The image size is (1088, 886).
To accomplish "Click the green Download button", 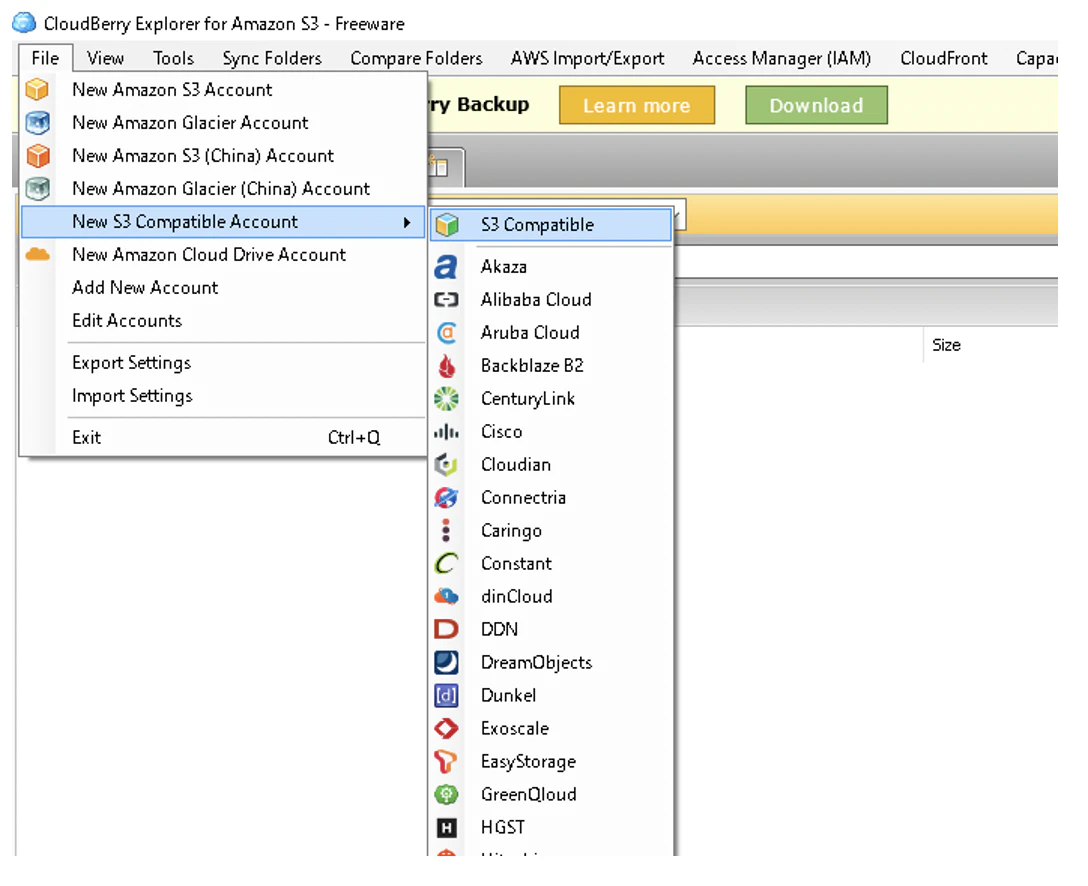I will pos(816,105).
